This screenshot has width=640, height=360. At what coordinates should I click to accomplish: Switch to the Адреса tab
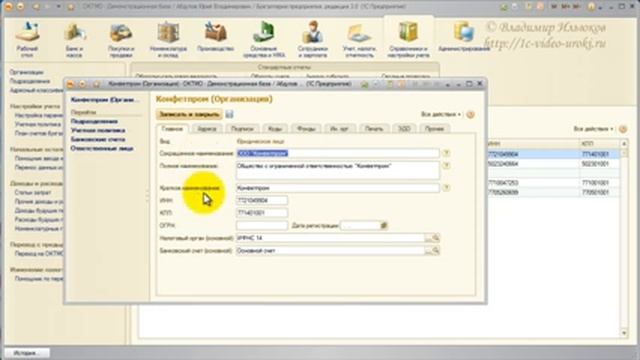point(207,129)
